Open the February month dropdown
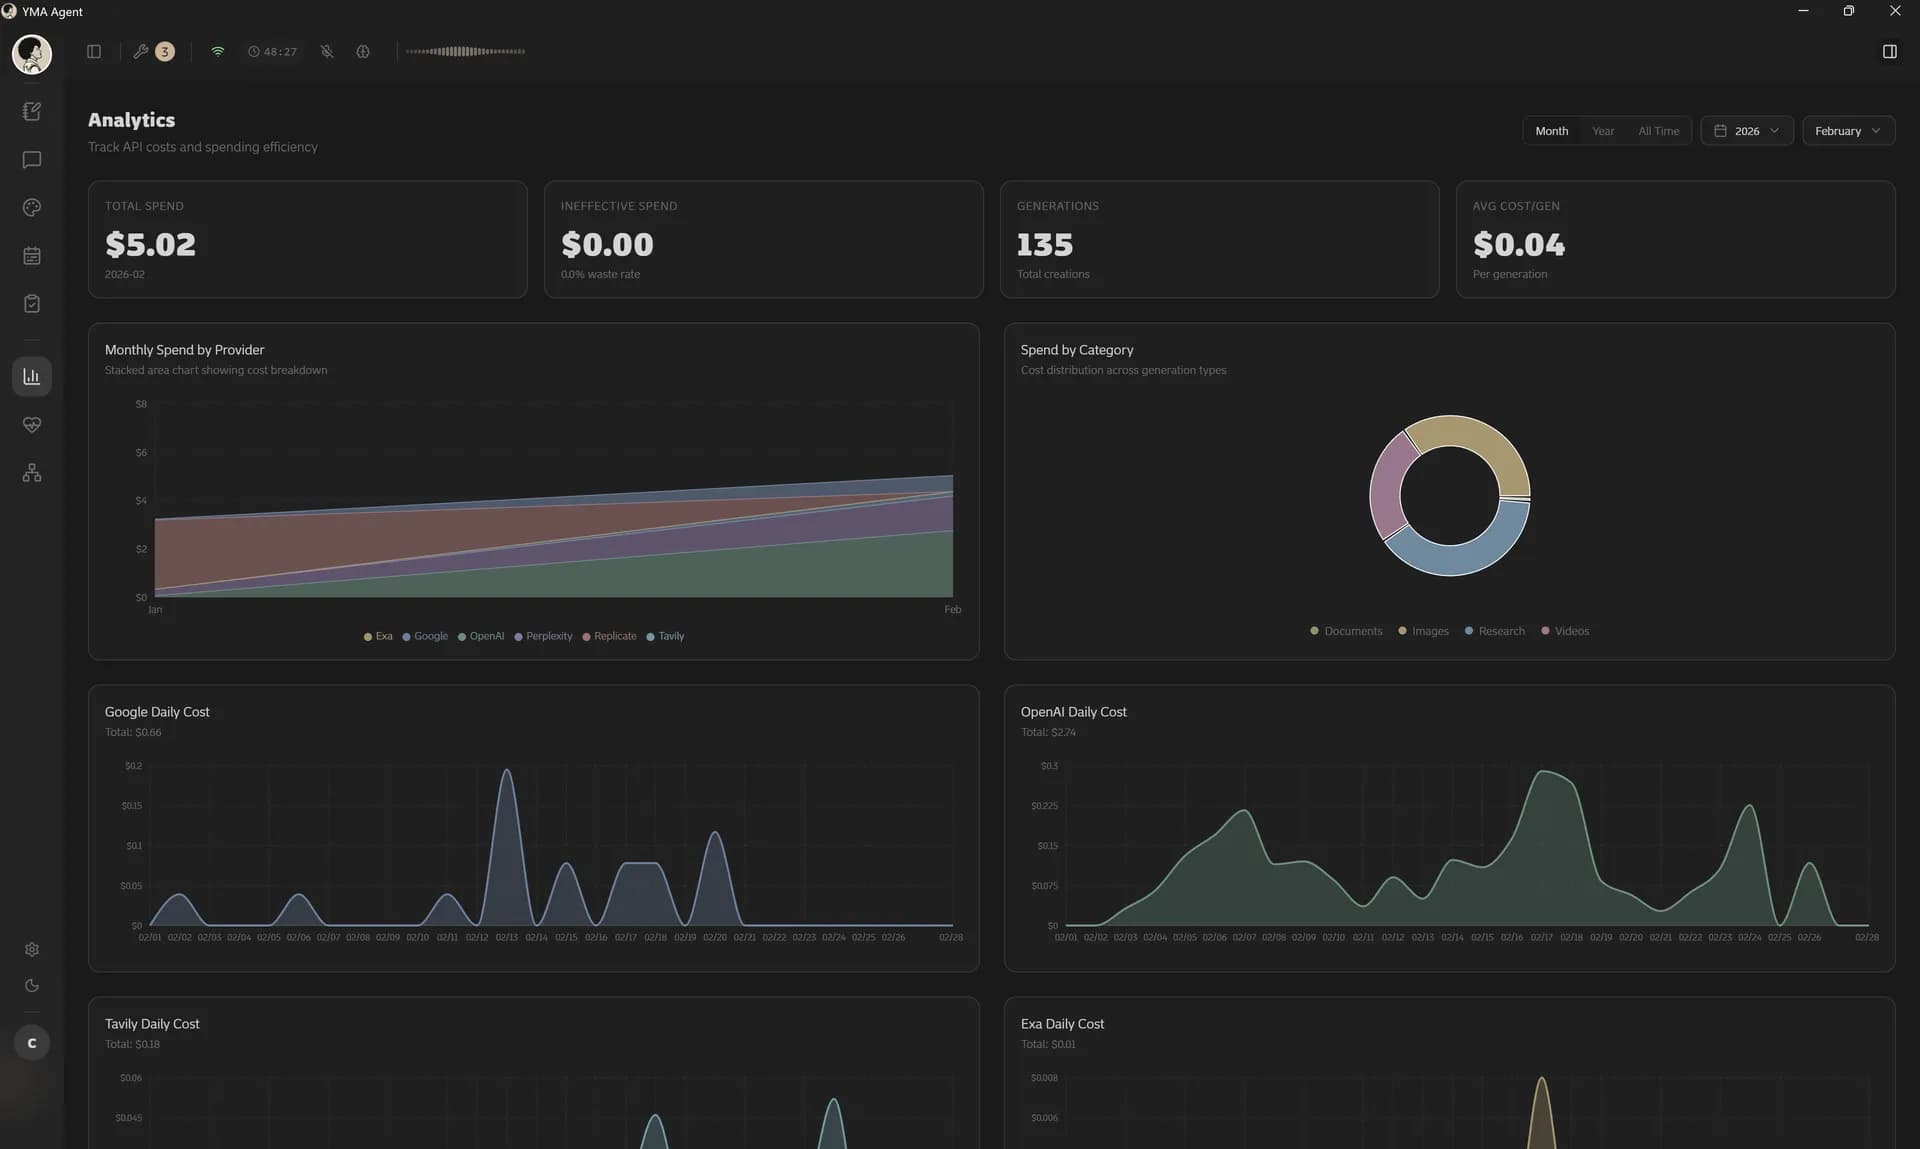The image size is (1920, 1149). pos(1847,130)
